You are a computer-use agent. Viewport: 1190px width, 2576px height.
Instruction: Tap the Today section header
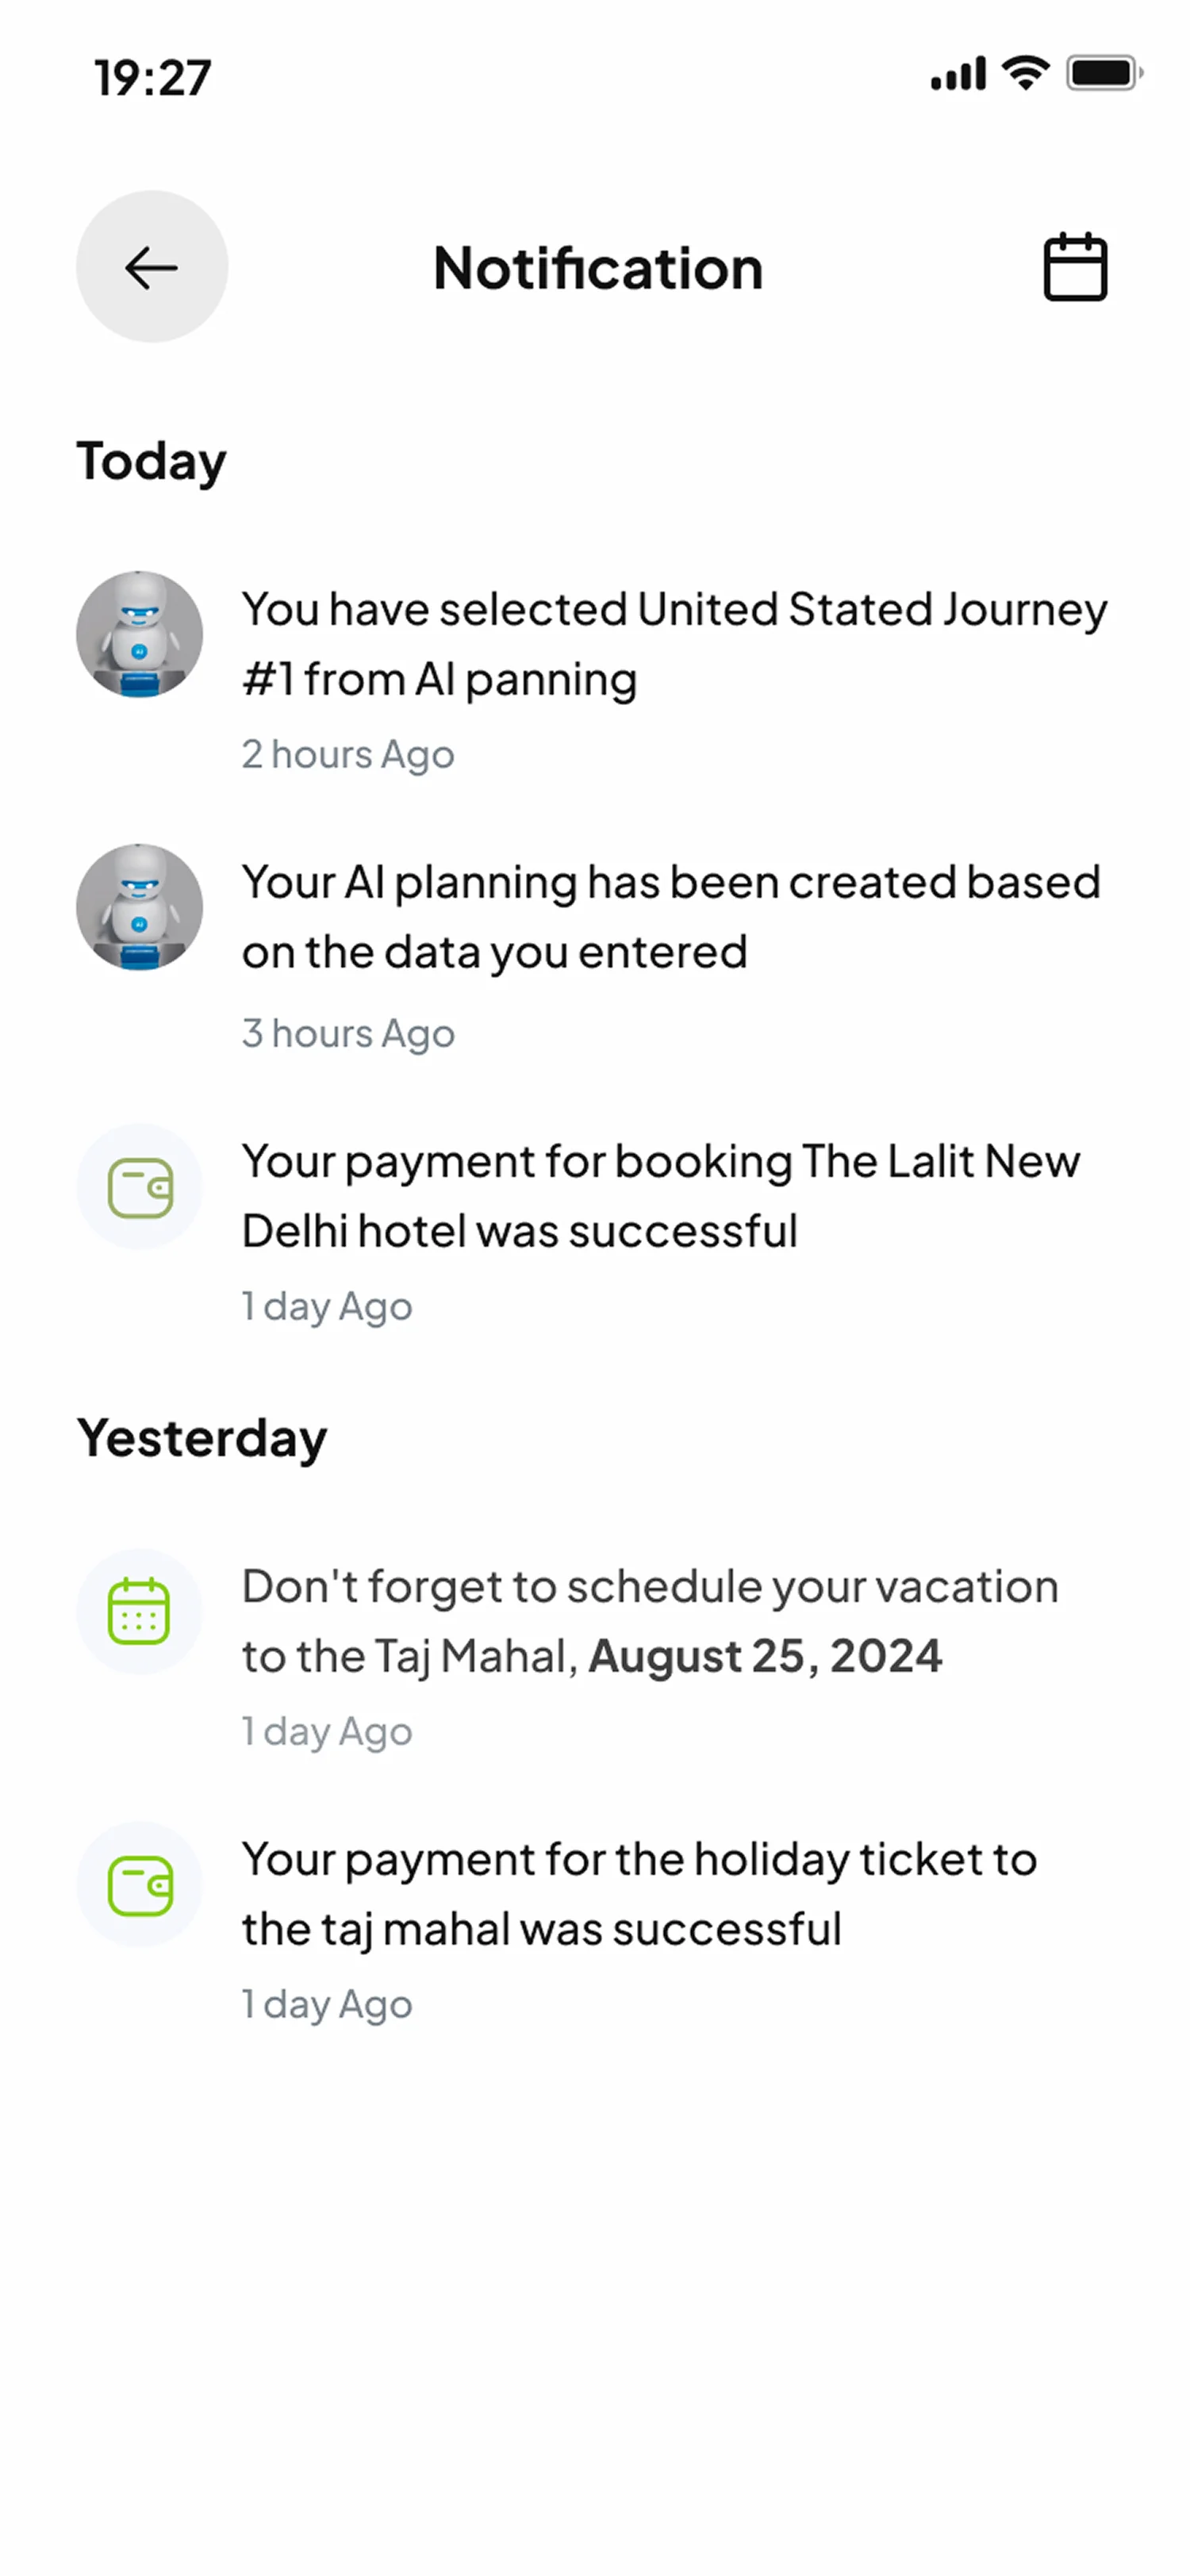152,462
